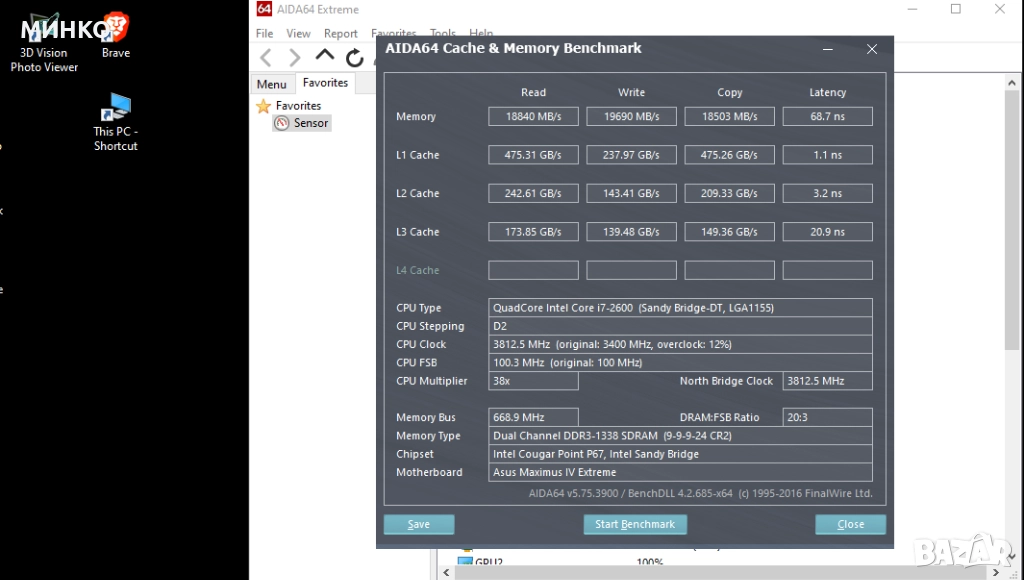Screen dimensions: 1024x580
Task: Click the Back arrow in AIDA64 toolbar
Action: click(266, 58)
